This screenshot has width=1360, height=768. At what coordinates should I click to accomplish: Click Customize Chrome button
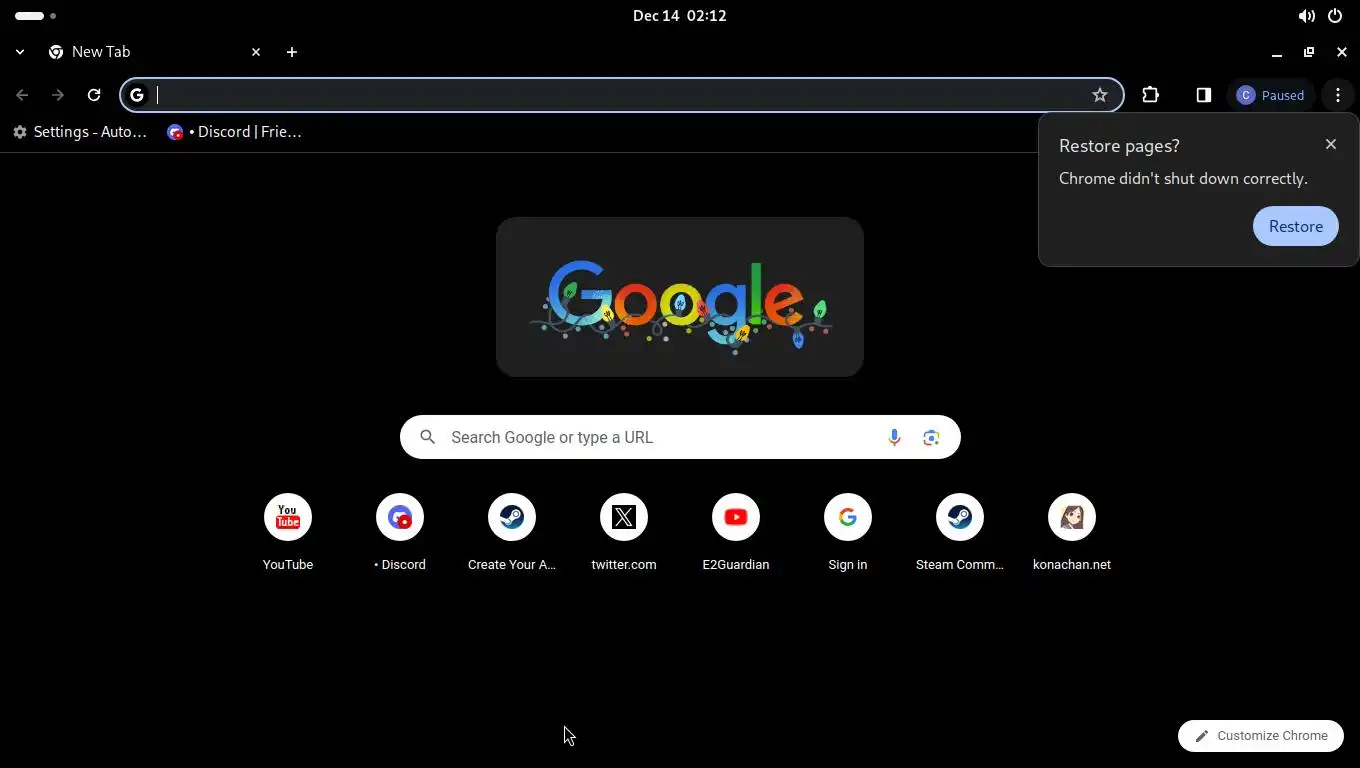[x=1261, y=736]
